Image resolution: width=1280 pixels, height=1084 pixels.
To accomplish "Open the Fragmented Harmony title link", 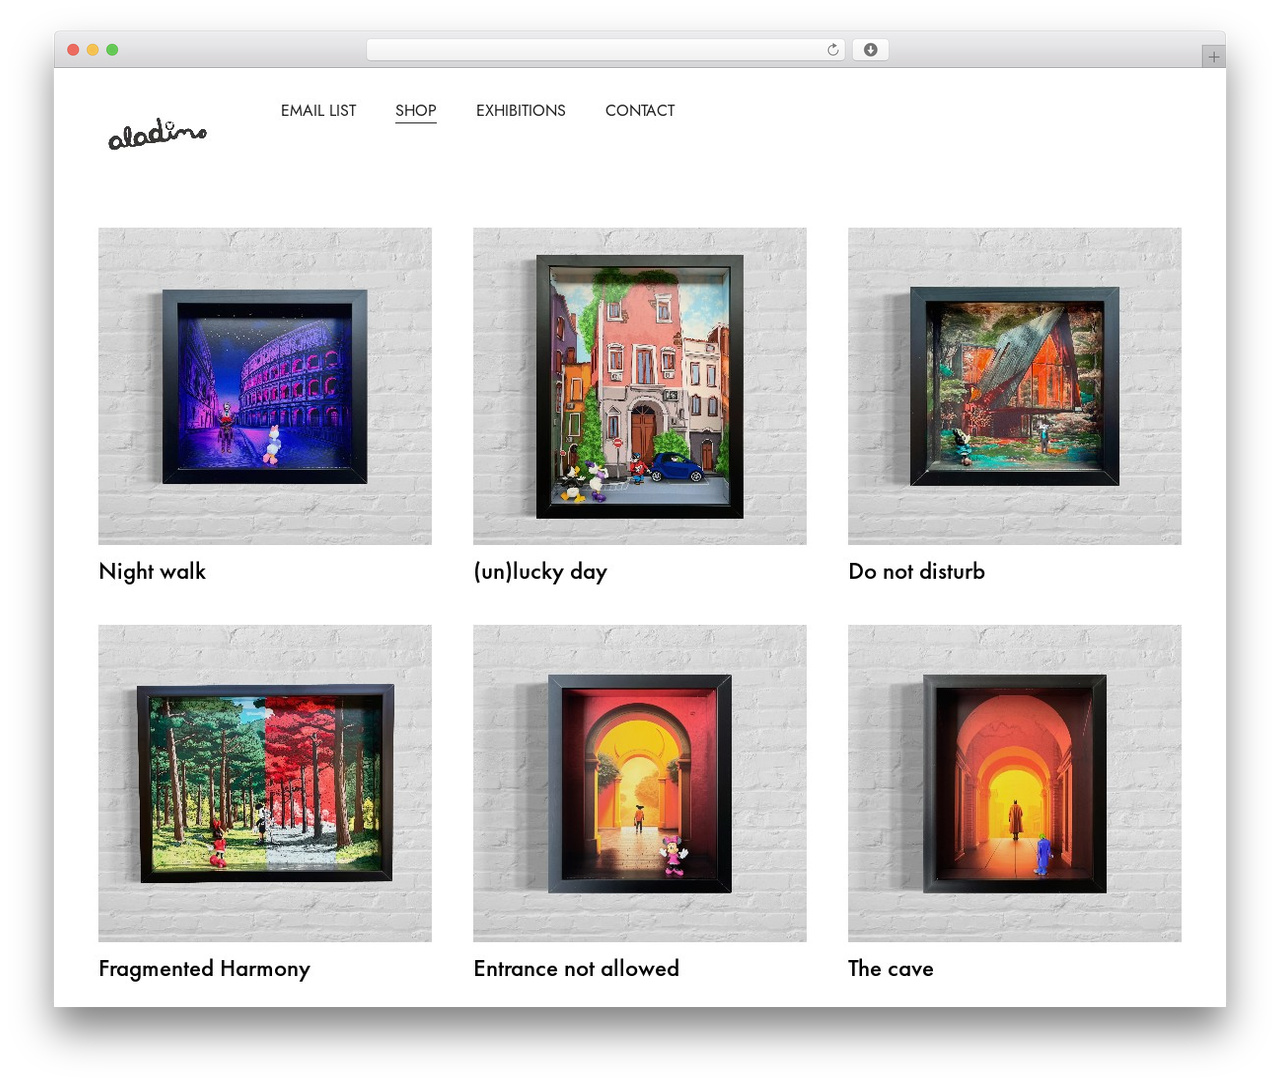I will 204,968.
